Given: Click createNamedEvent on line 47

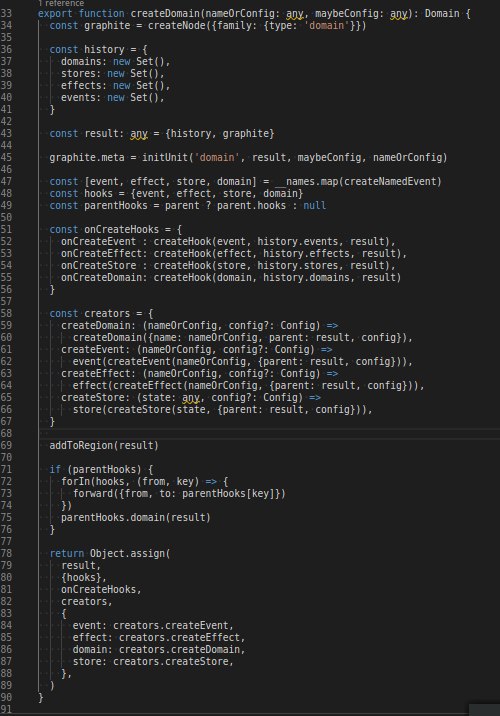Looking at the screenshot, I should coord(390,182).
